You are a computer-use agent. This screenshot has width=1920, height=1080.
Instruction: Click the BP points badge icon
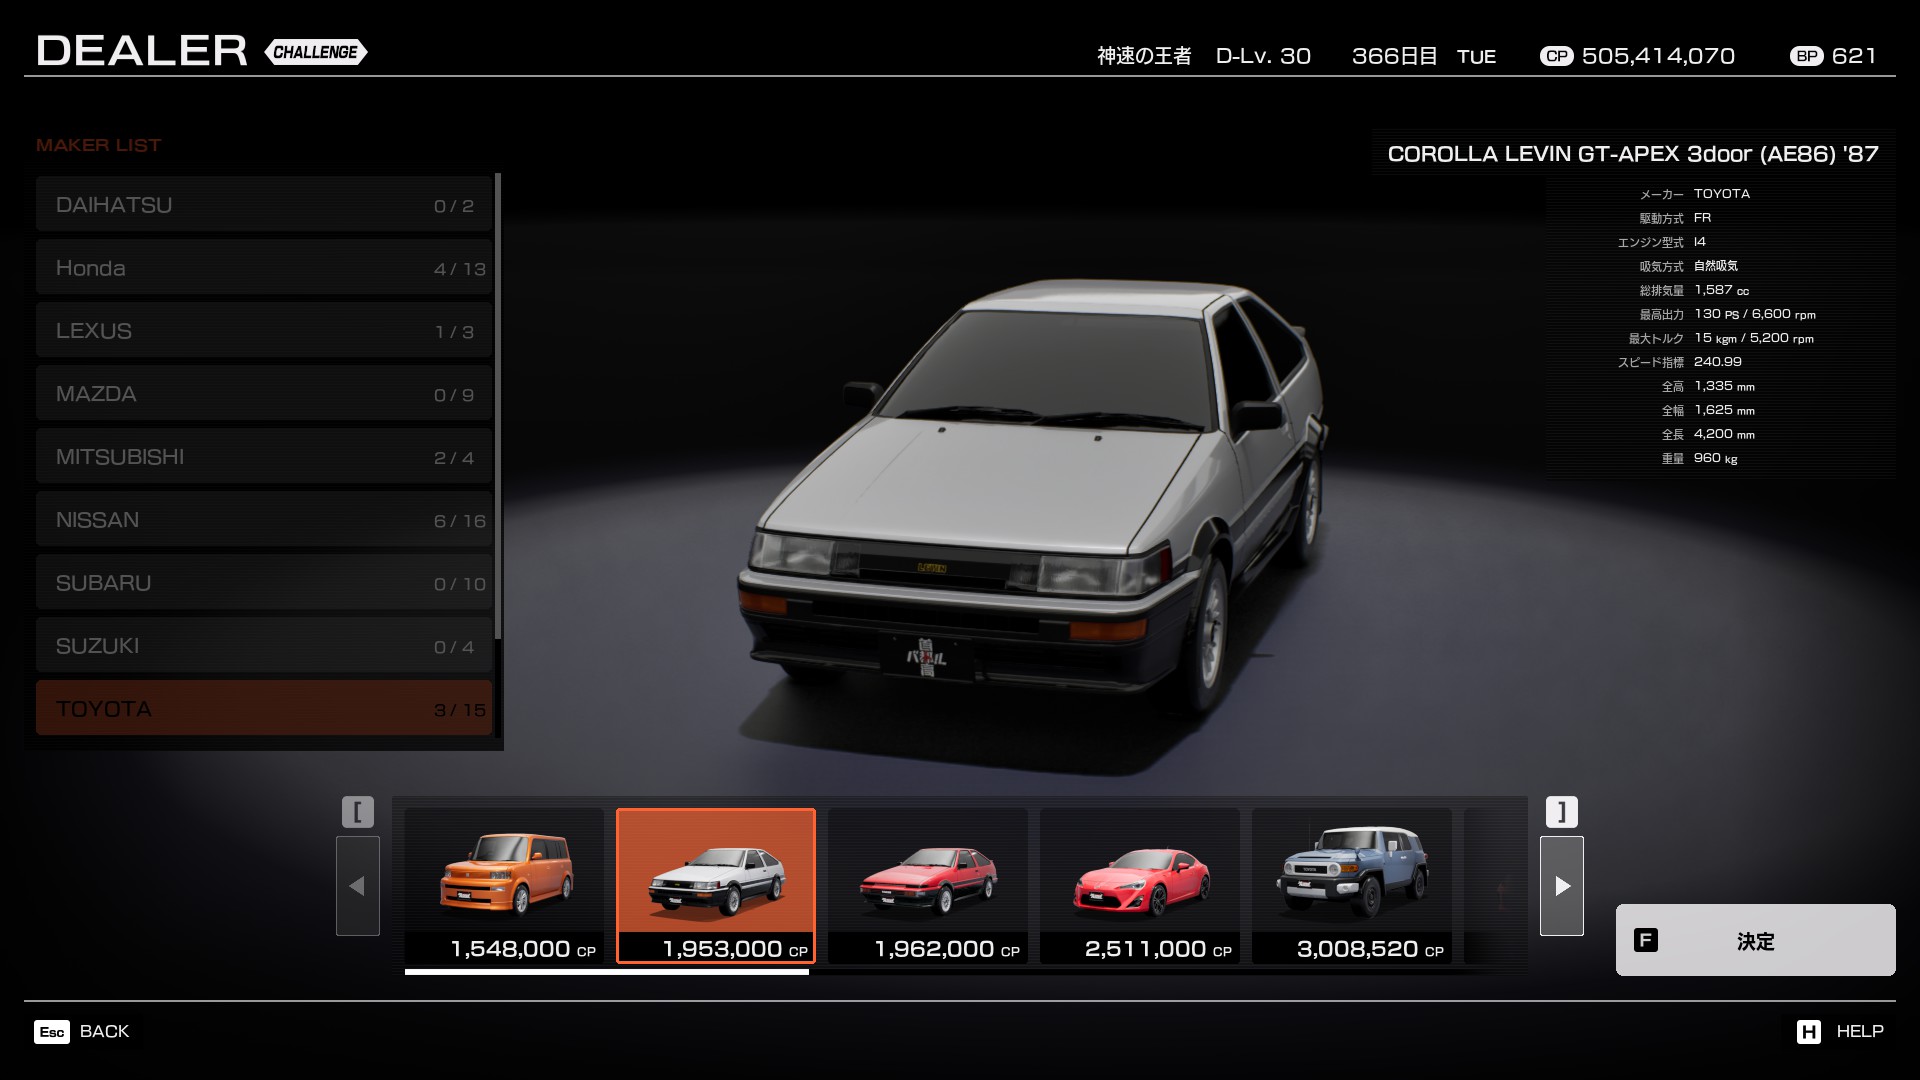(x=1806, y=56)
